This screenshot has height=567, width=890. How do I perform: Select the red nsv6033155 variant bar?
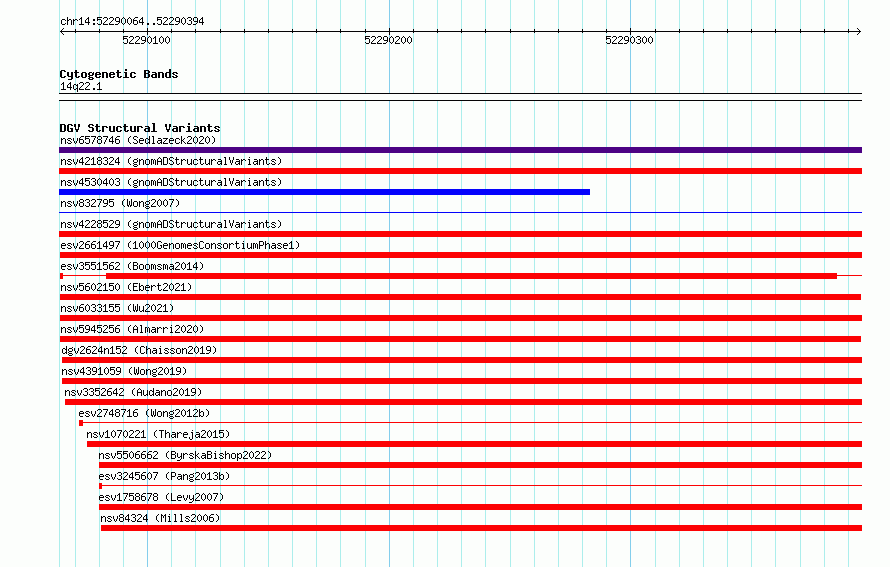(x=460, y=318)
